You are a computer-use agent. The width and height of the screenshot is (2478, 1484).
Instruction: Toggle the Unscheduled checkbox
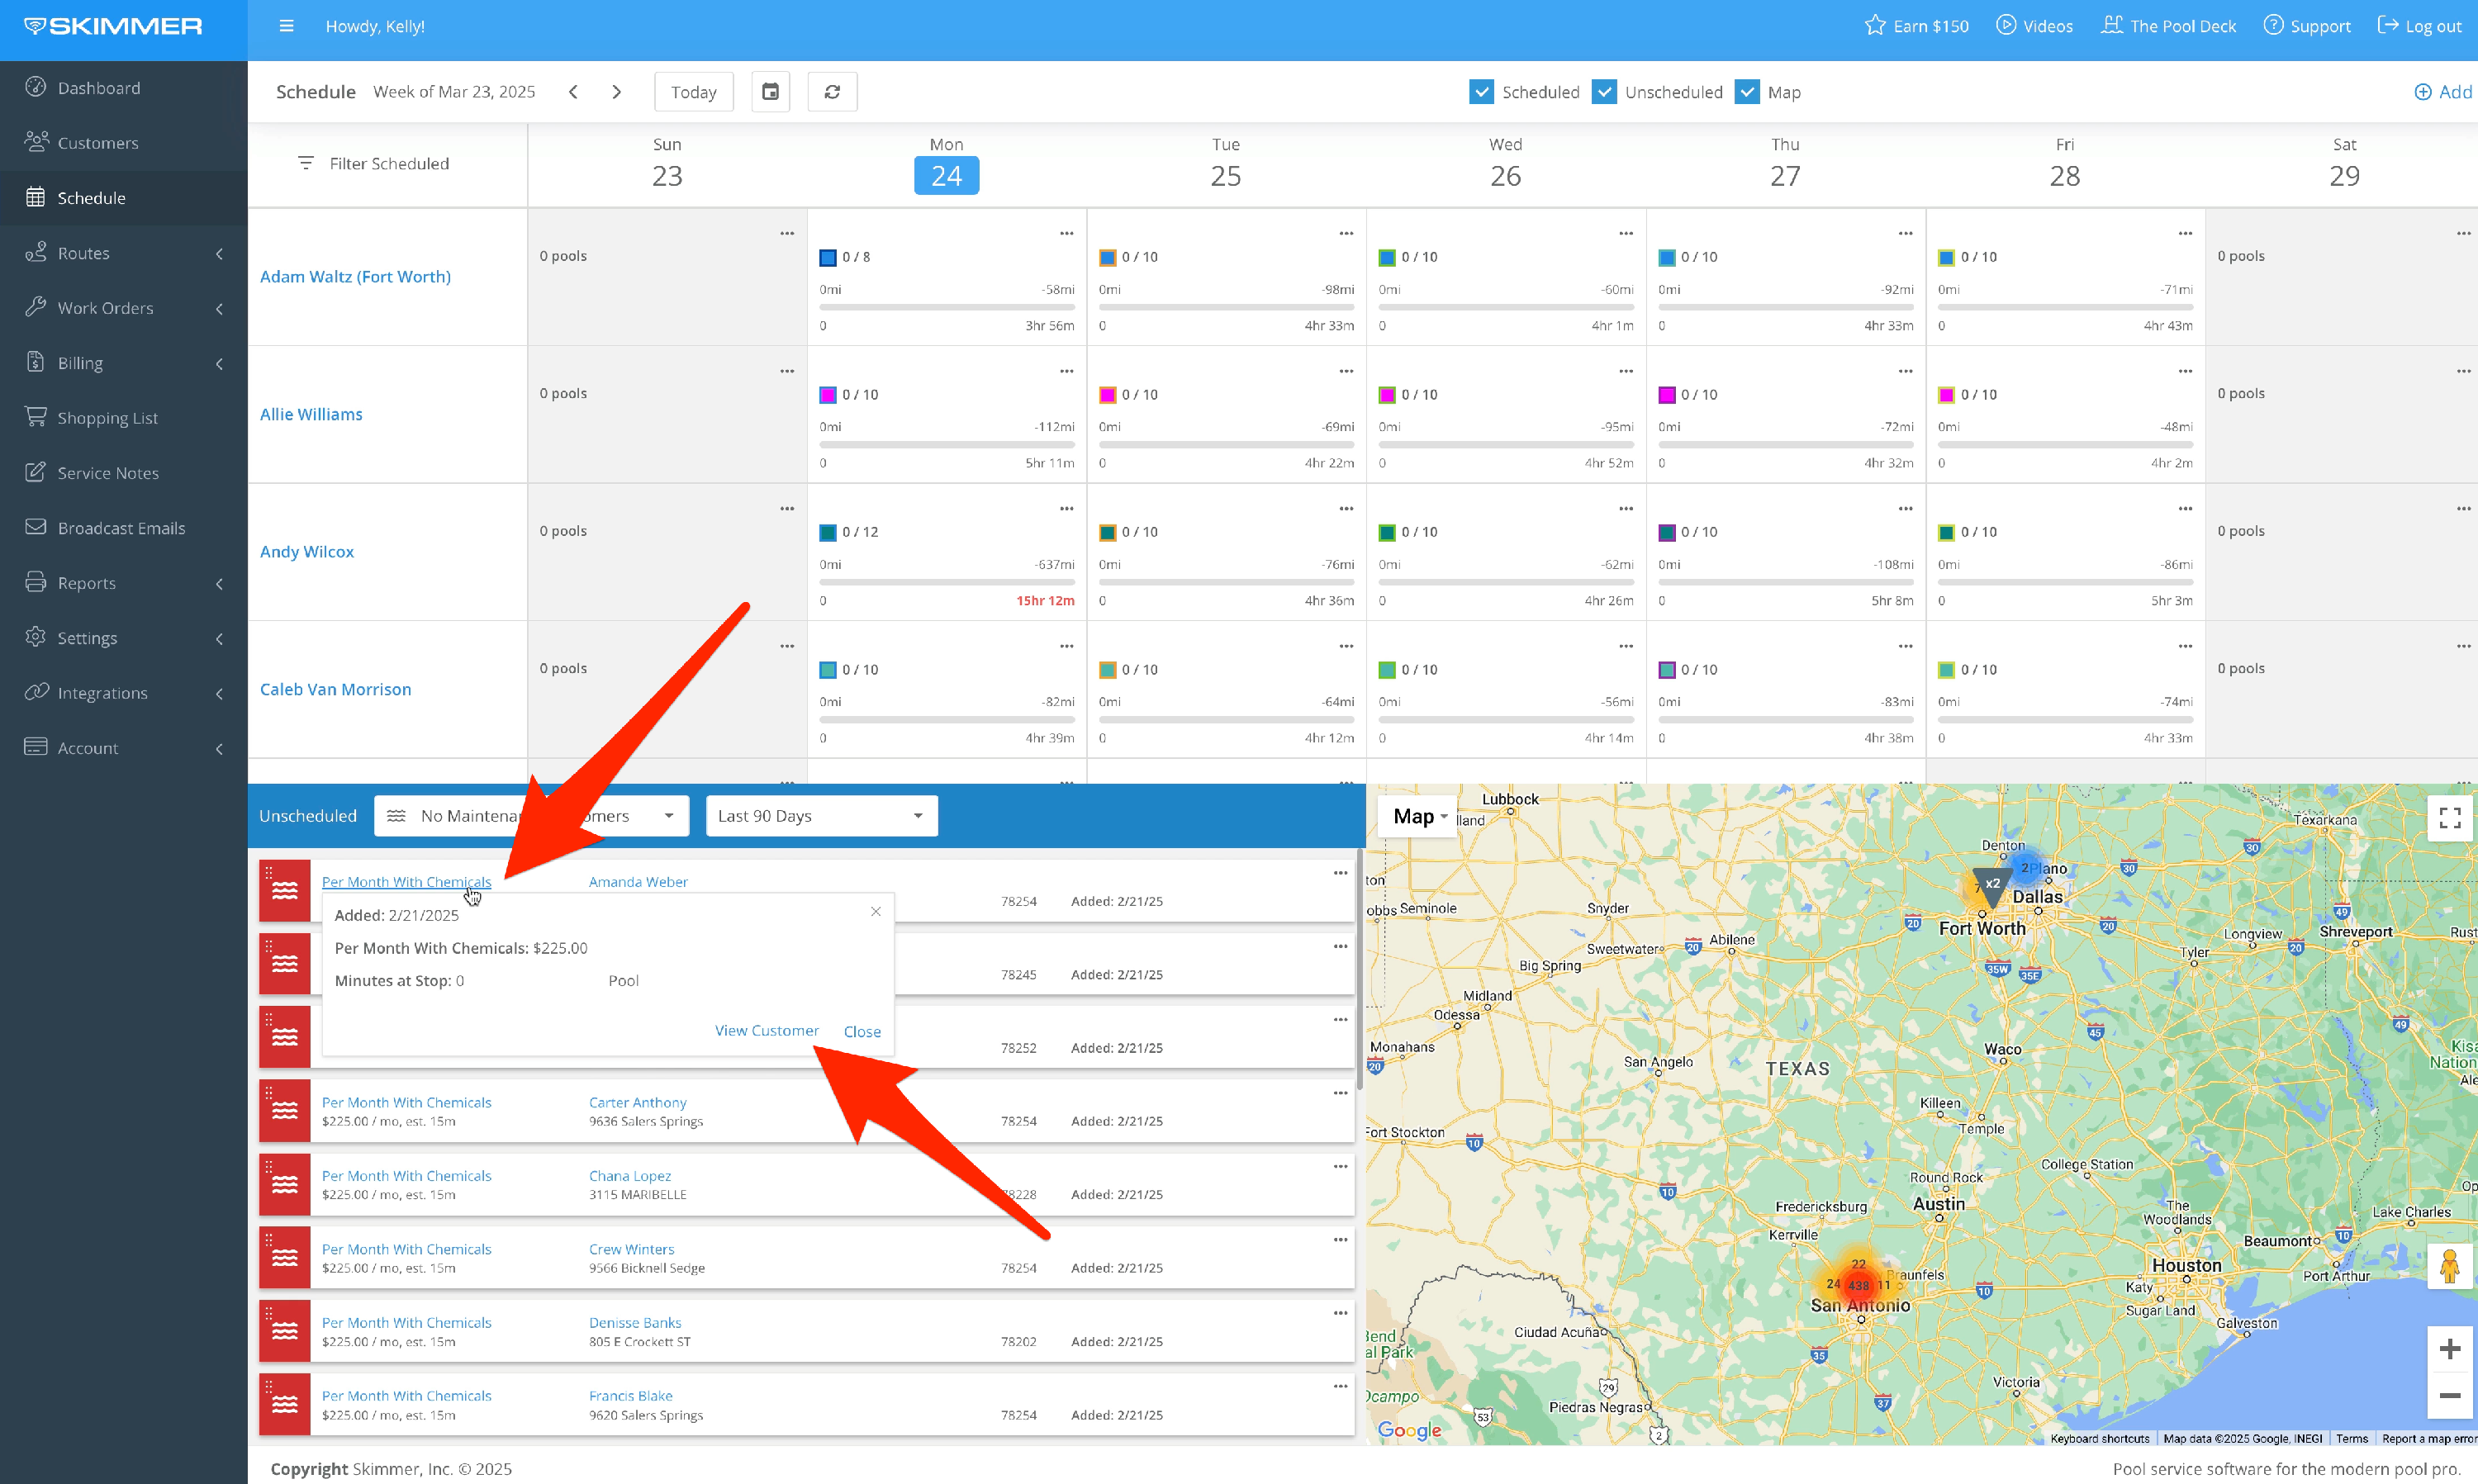pos(1603,92)
